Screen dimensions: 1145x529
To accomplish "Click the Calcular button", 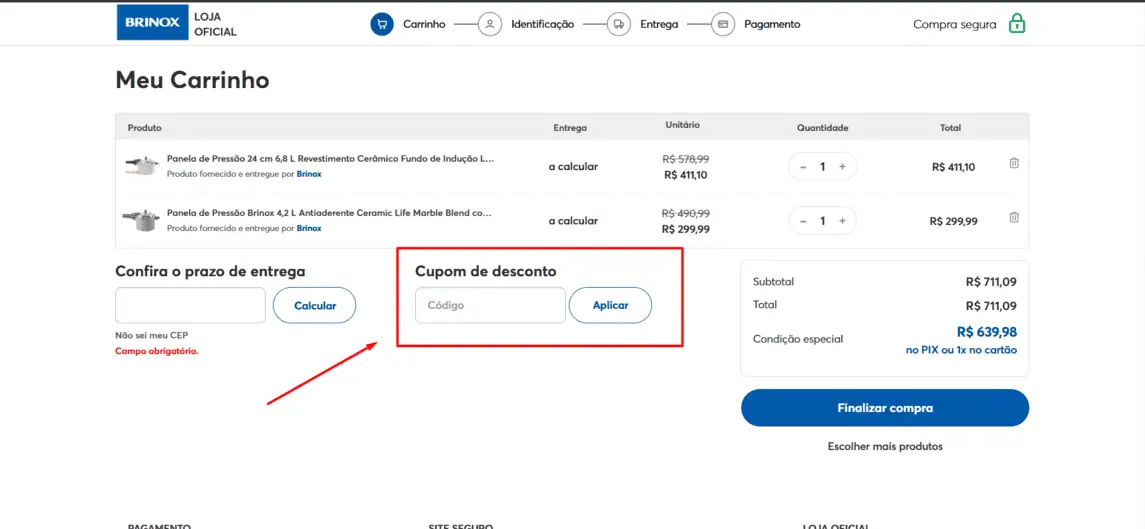I will coord(315,305).
